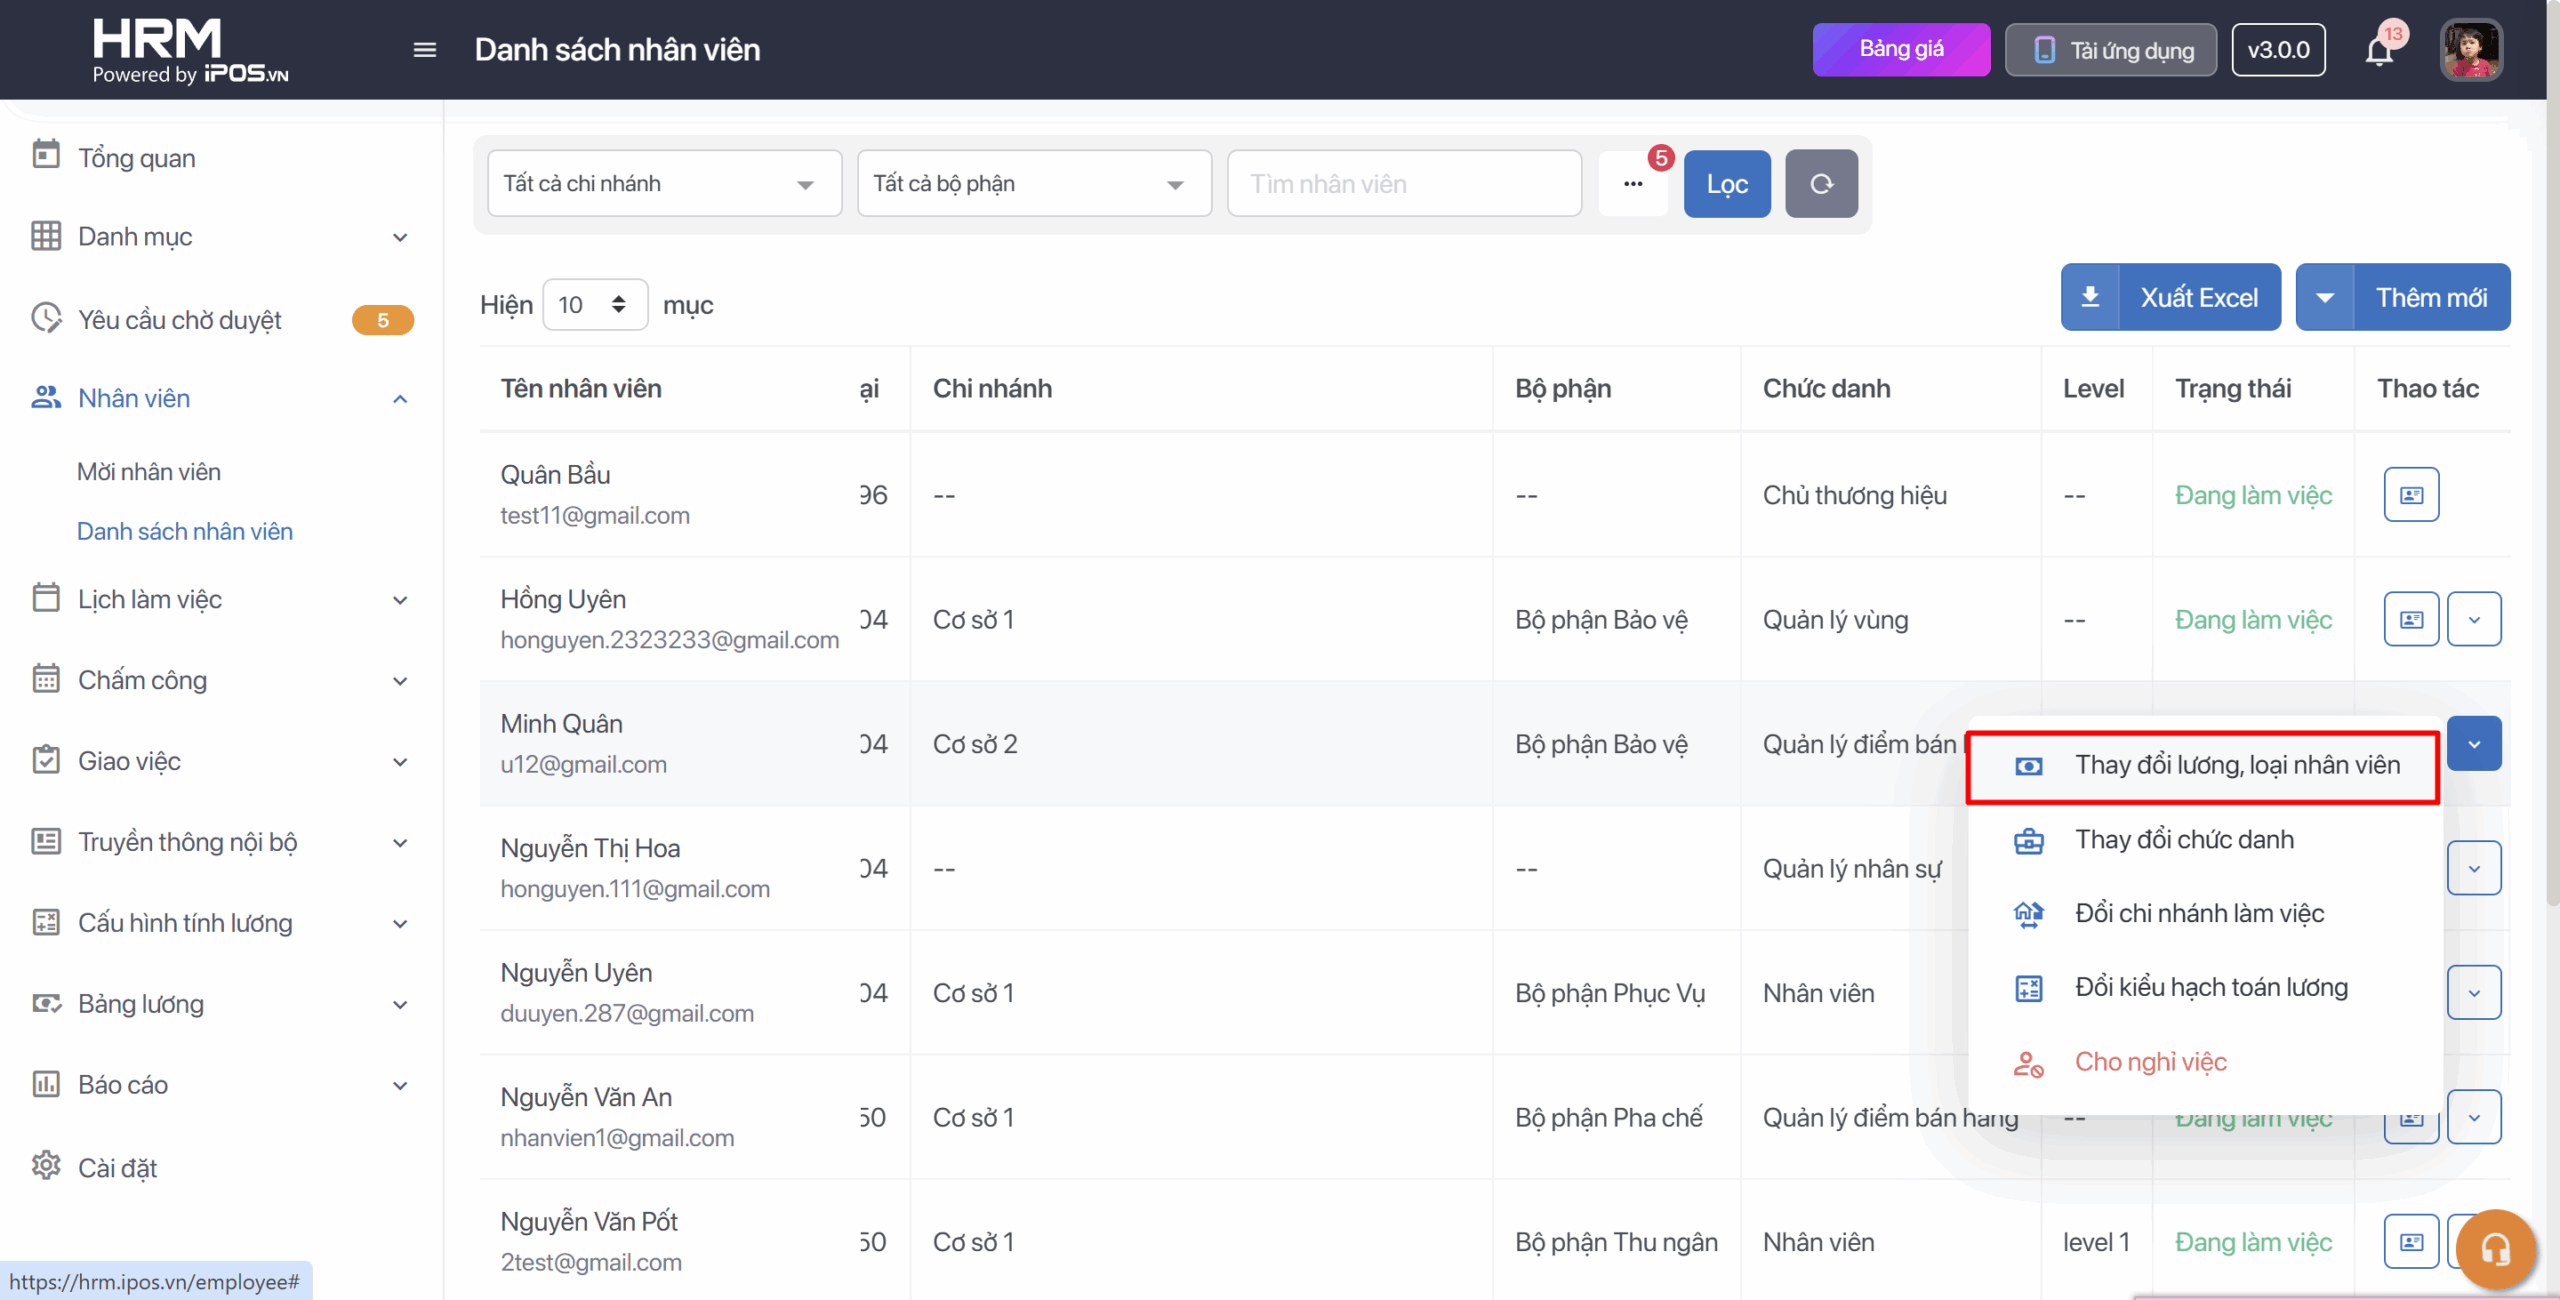
Task: Select Thay đổi chức danh menu option
Action: pos(2184,840)
